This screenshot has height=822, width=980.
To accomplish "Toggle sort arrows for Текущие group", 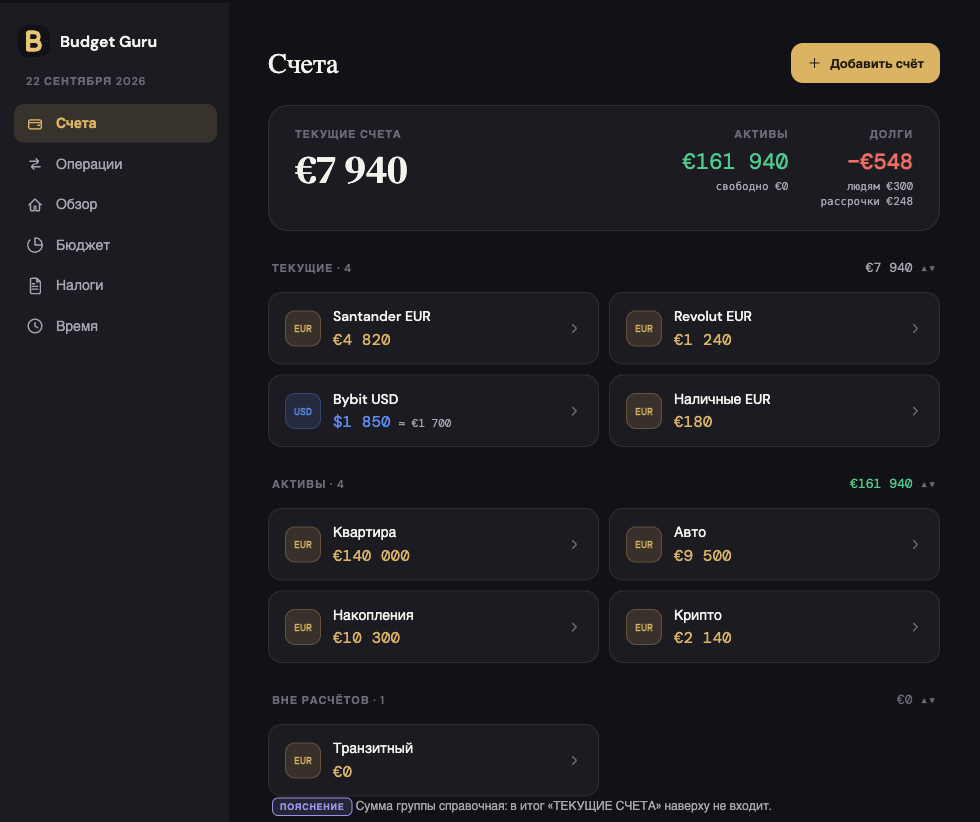I will (928, 268).
